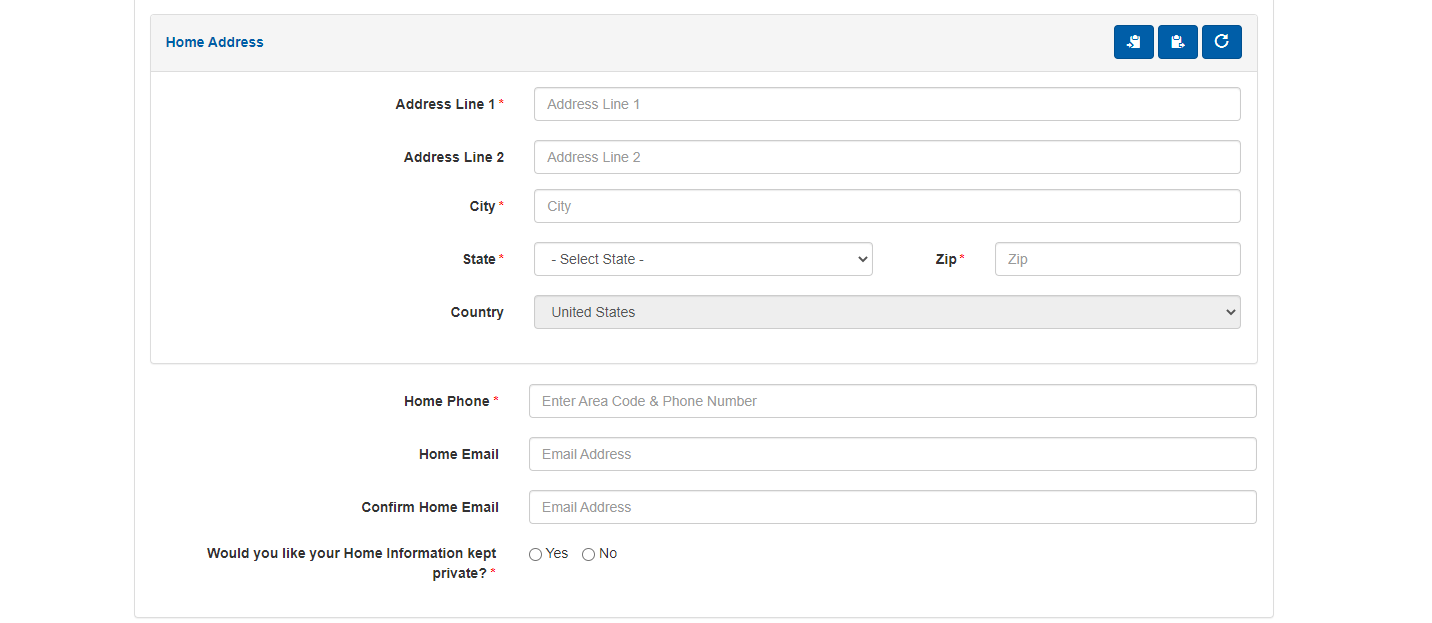Screen dimensions: 1432x623
Task: Select No for keeping Home Information private
Action: tap(589, 554)
